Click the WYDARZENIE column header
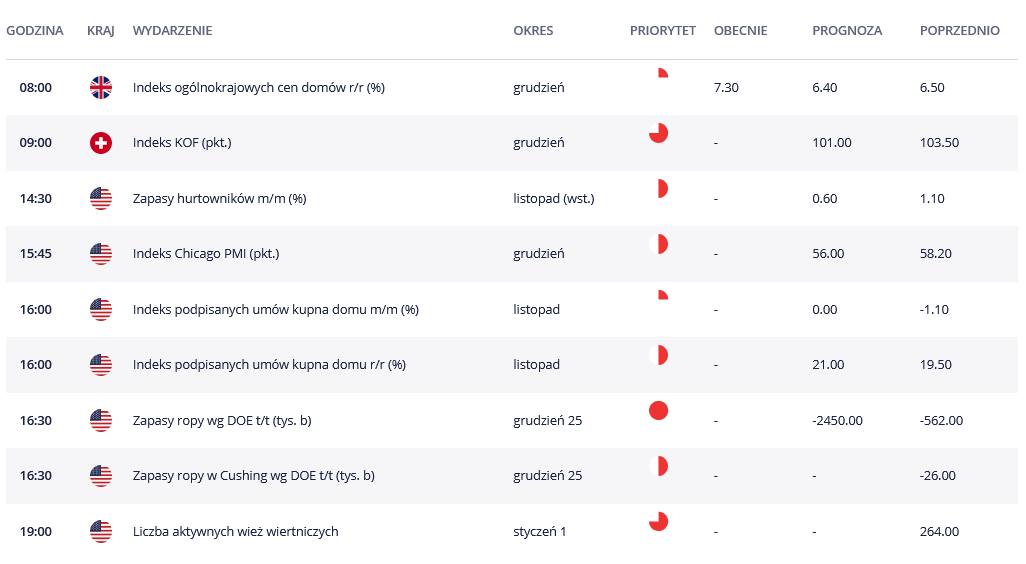The height and width of the screenshot is (564, 1026). (172, 30)
